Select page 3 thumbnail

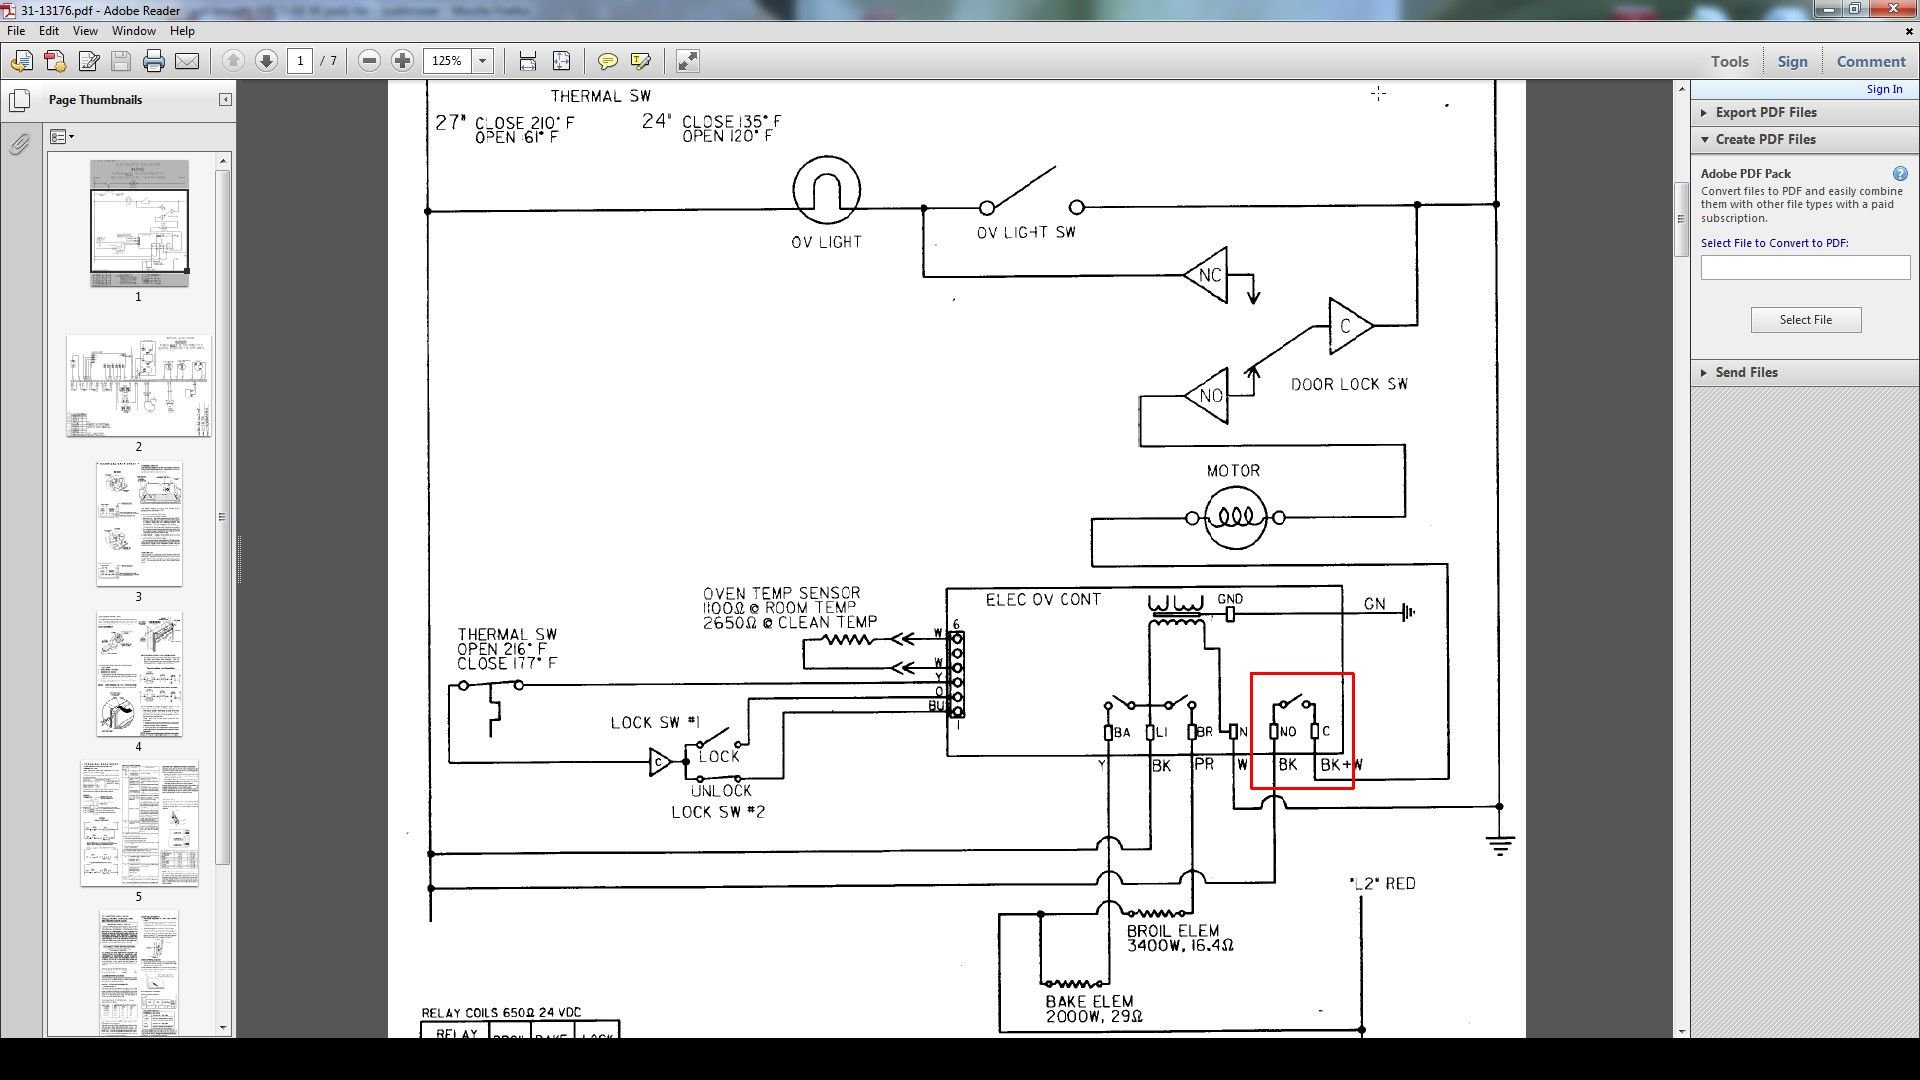(x=139, y=524)
